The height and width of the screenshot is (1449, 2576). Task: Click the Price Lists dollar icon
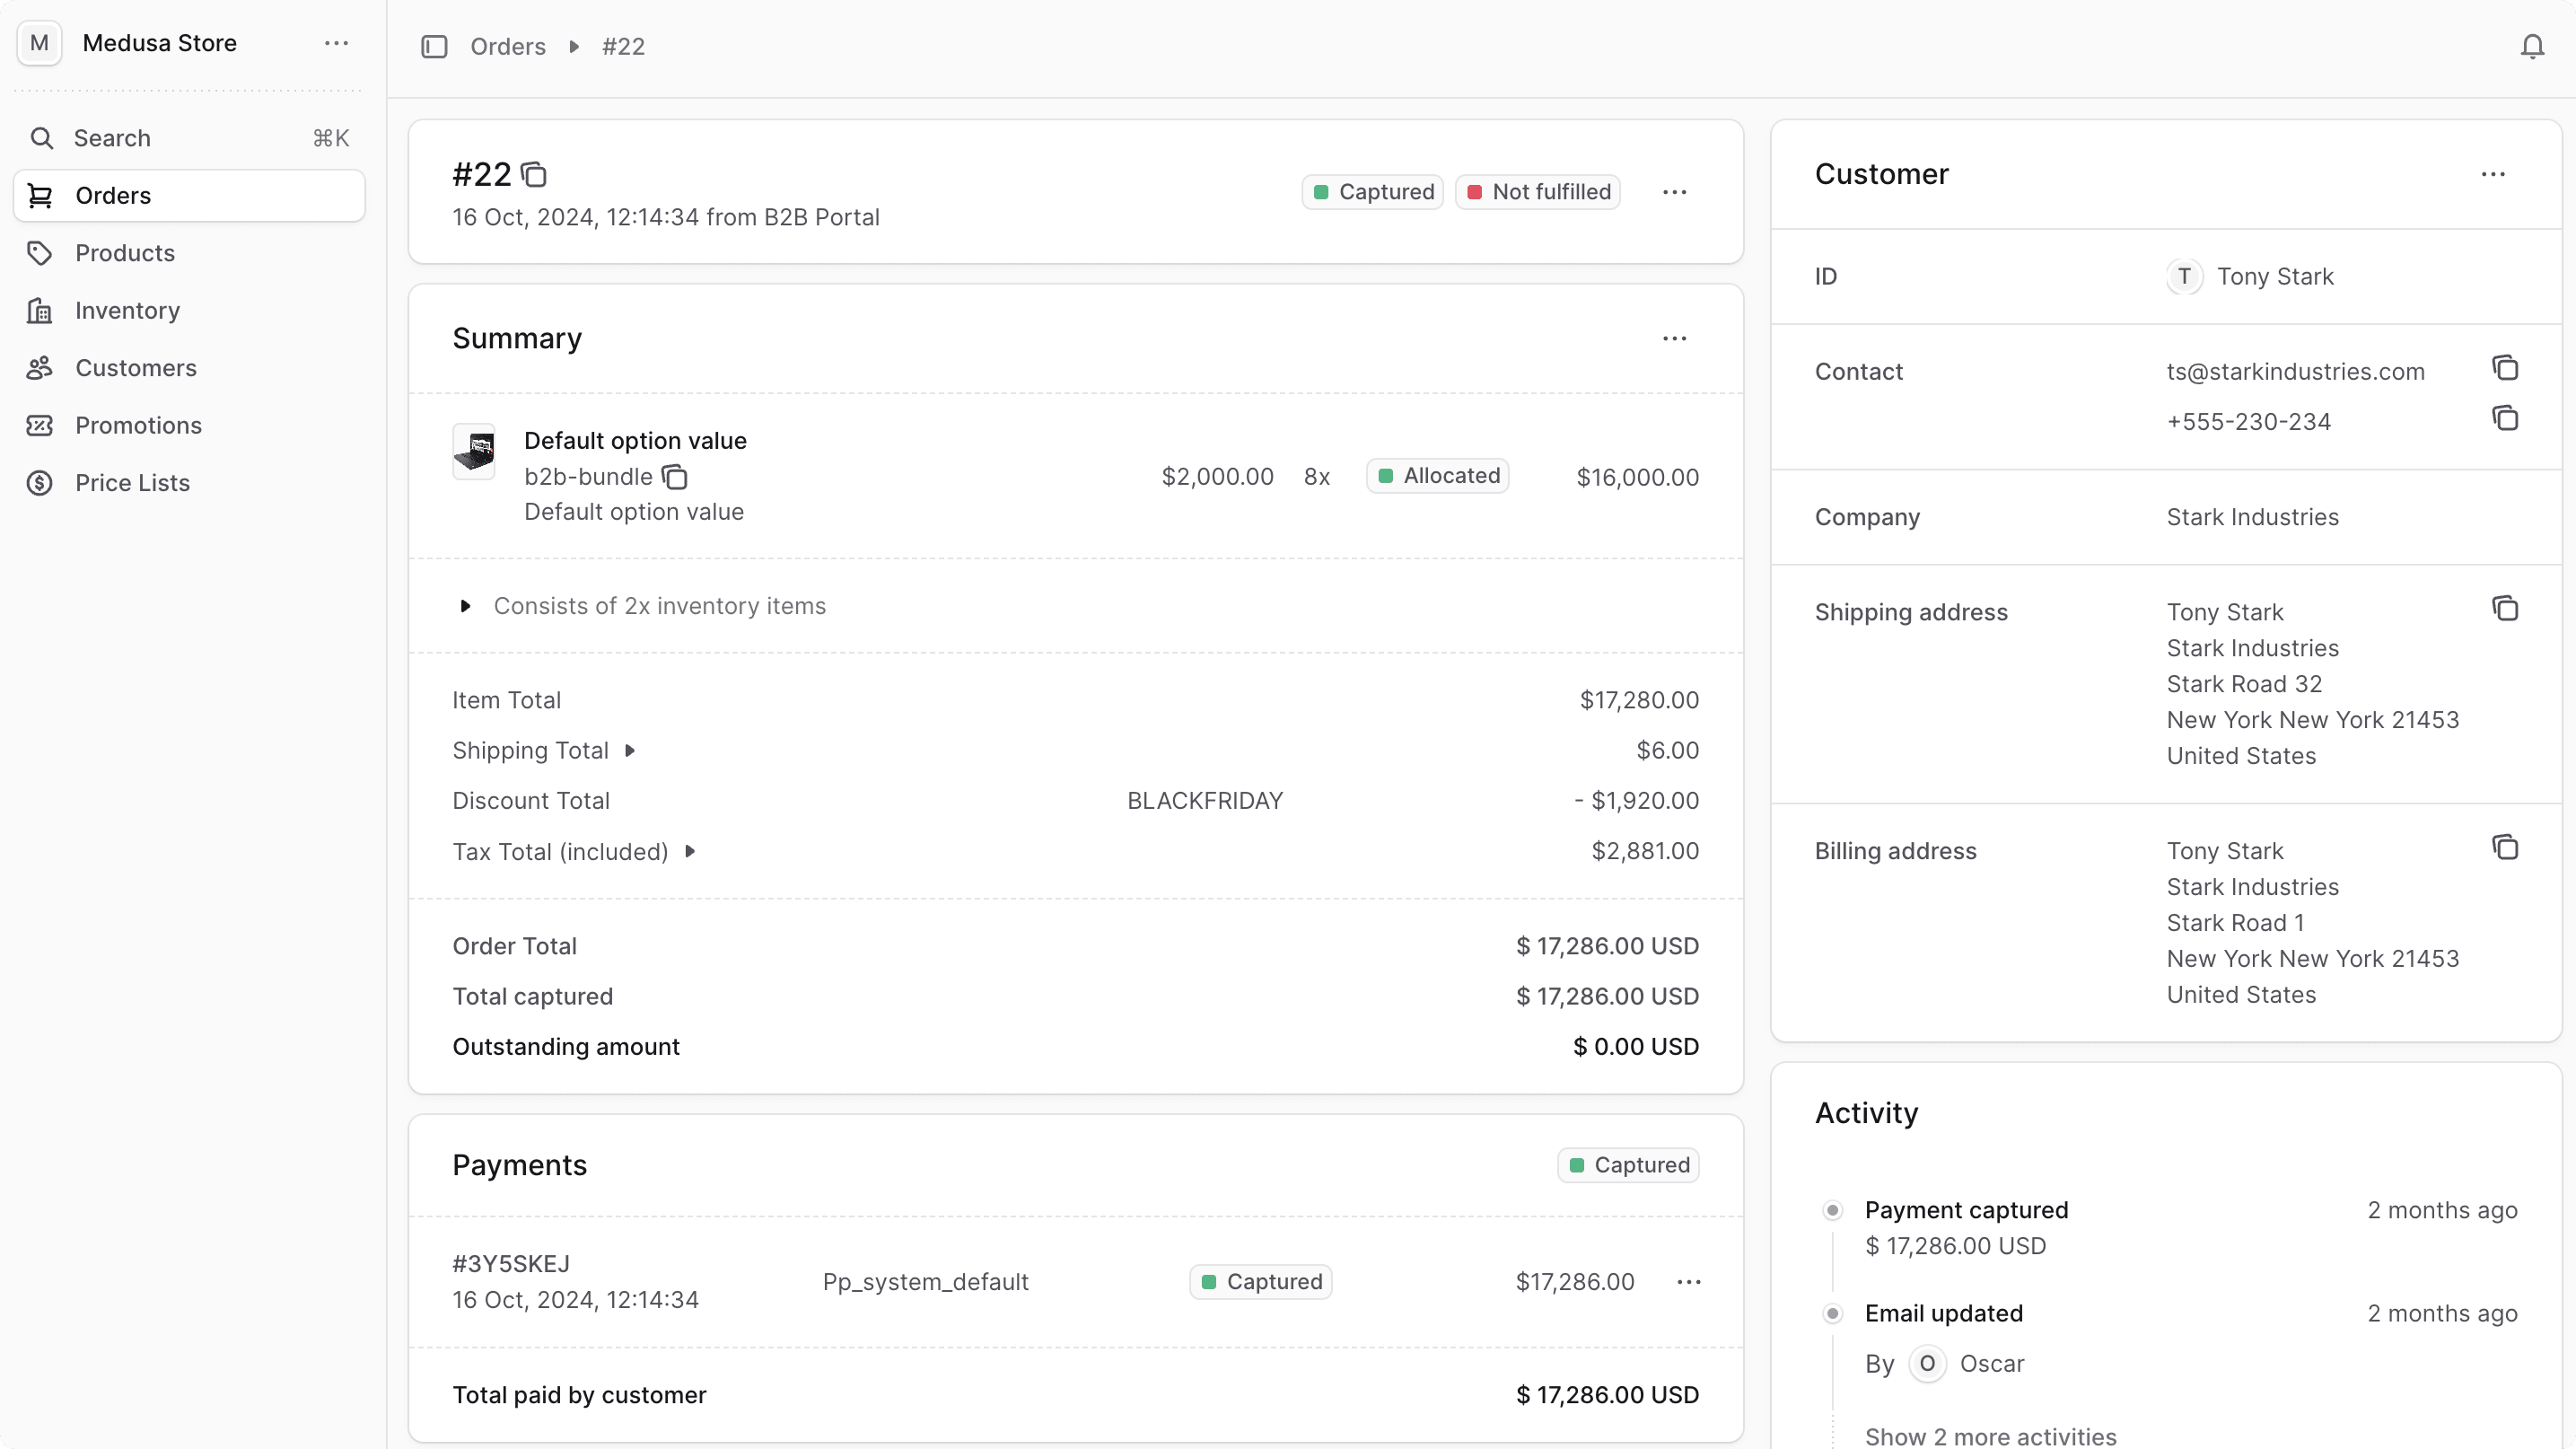(x=40, y=483)
